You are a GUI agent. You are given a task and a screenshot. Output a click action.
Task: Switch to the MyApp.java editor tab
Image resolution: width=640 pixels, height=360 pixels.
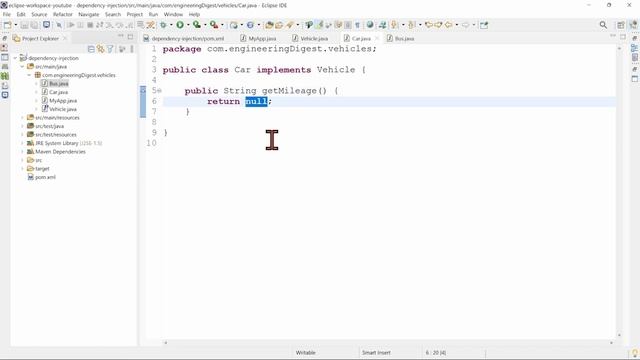click(x=258, y=38)
